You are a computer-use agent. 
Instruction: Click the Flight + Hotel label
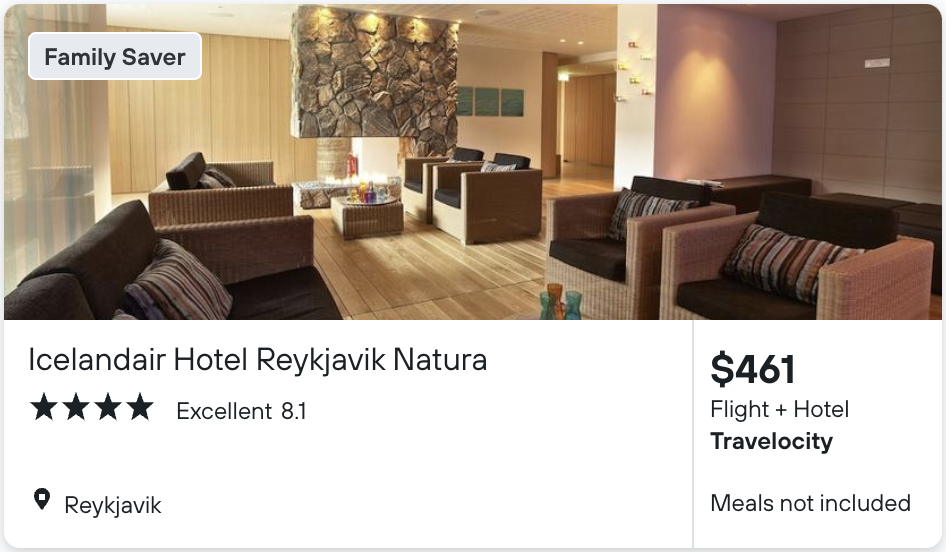(779, 409)
